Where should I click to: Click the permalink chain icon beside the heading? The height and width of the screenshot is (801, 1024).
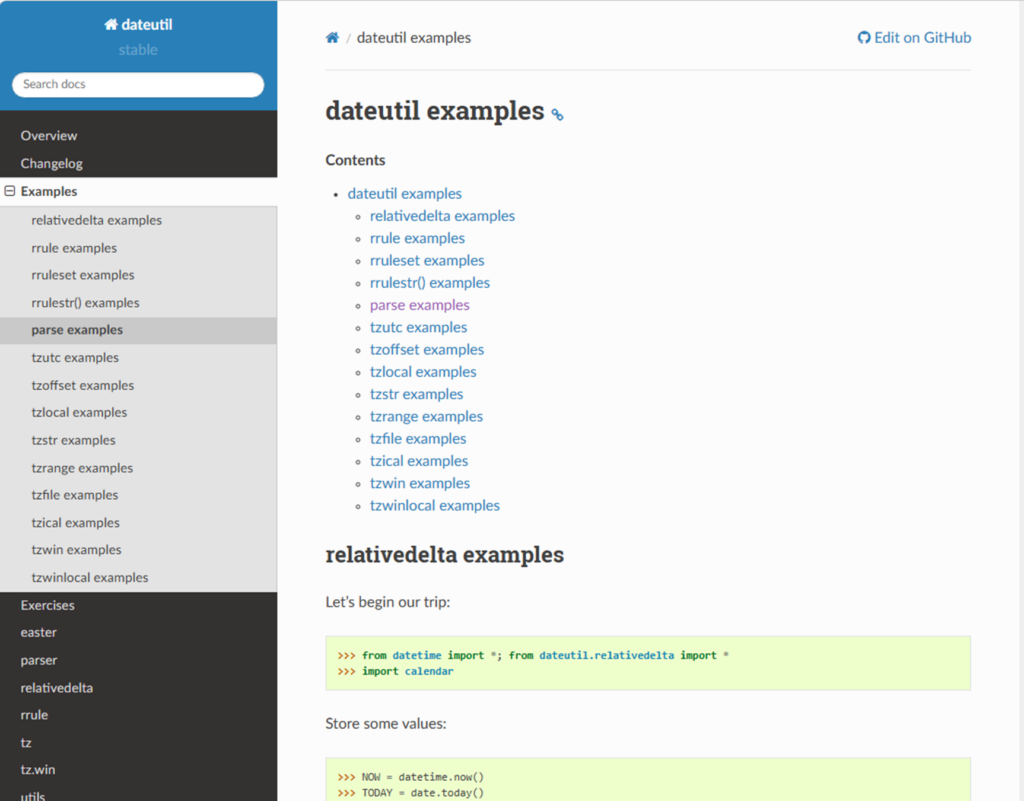(x=557, y=115)
